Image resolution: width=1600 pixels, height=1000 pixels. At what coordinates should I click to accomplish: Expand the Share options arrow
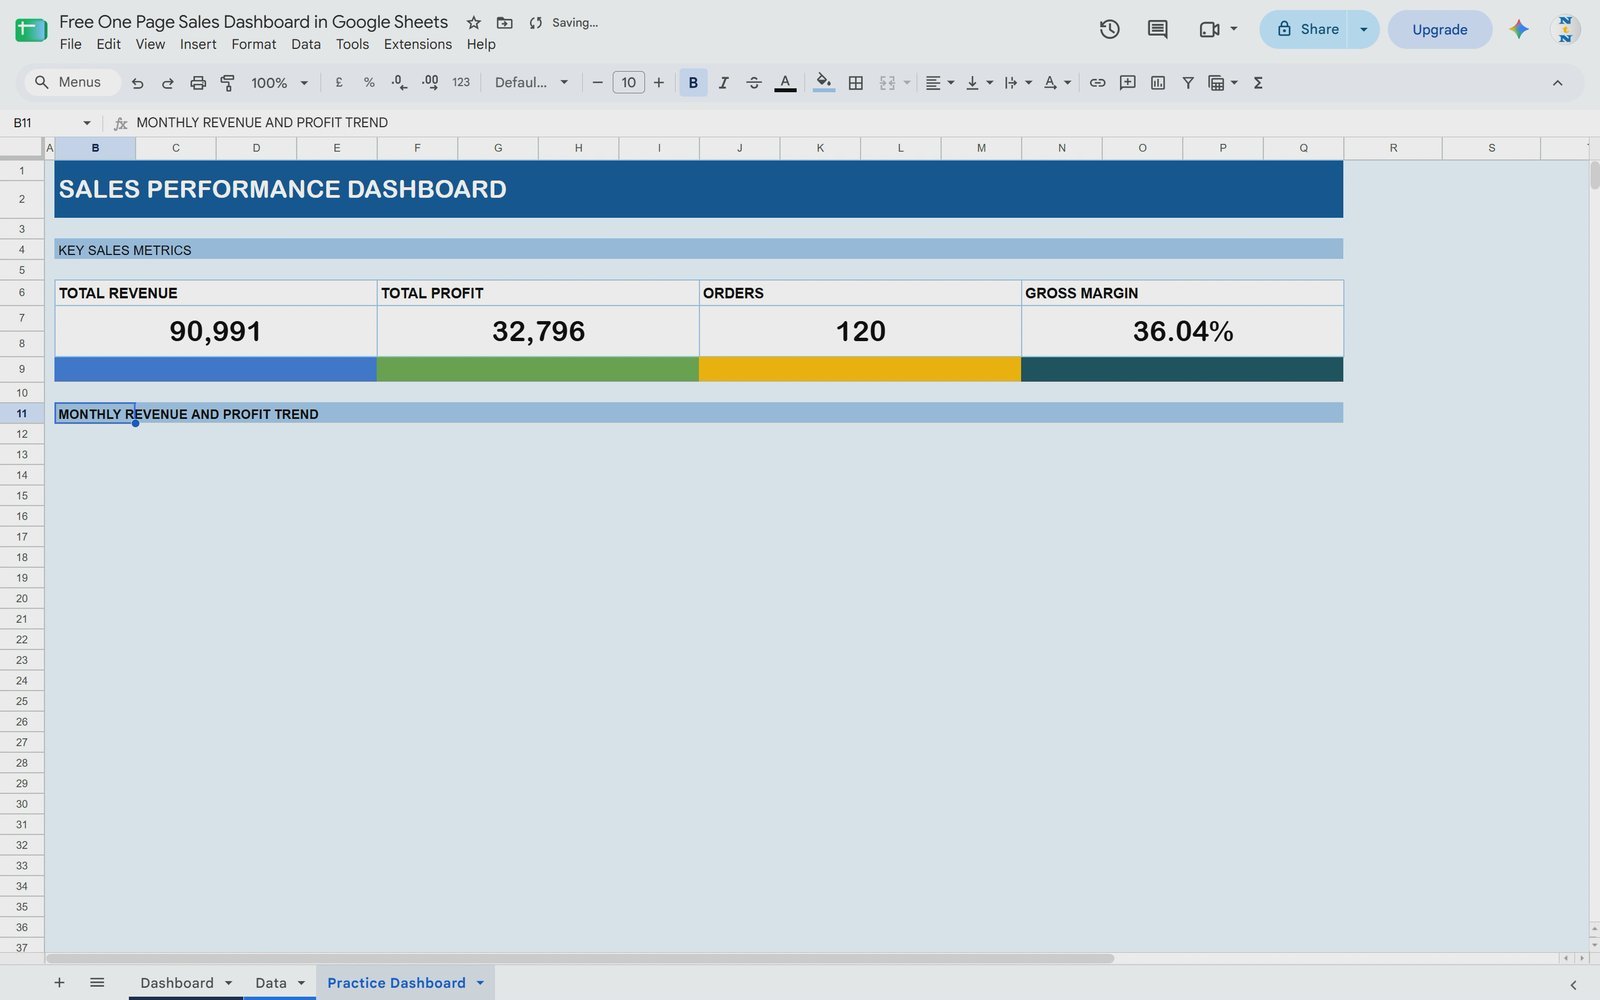pyautogui.click(x=1363, y=29)
